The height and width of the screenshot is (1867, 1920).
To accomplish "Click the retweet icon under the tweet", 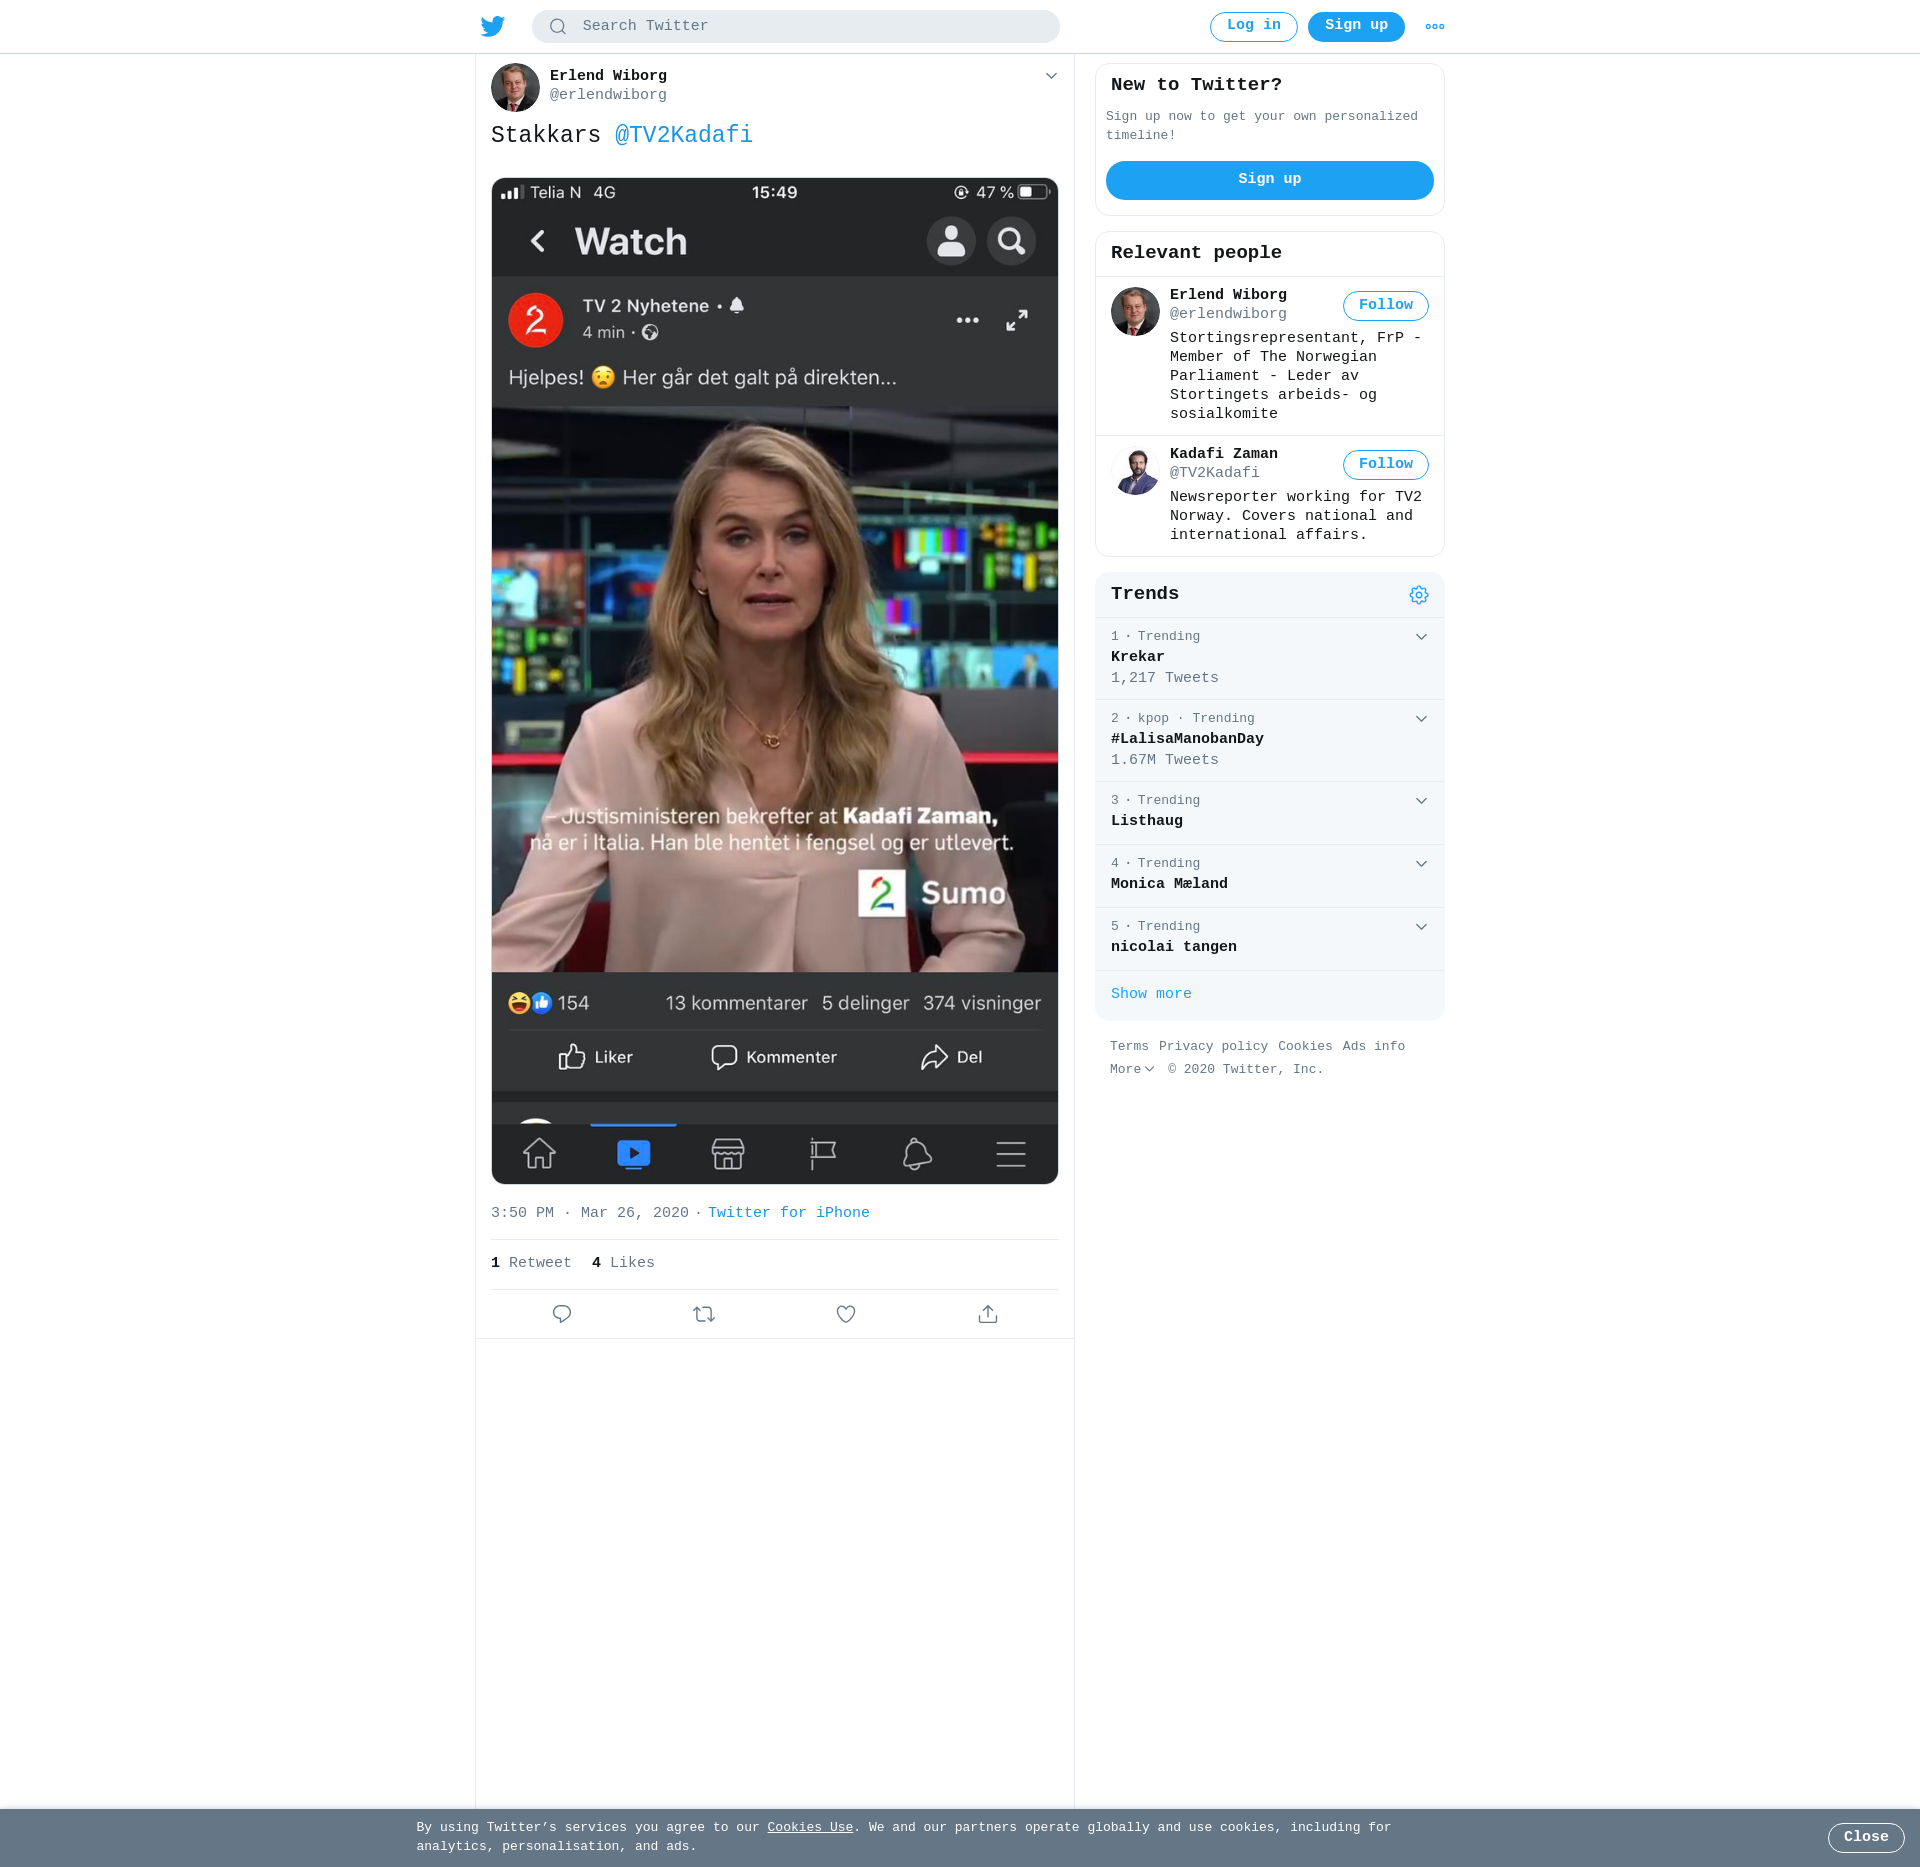I will tap(704, 1314).
